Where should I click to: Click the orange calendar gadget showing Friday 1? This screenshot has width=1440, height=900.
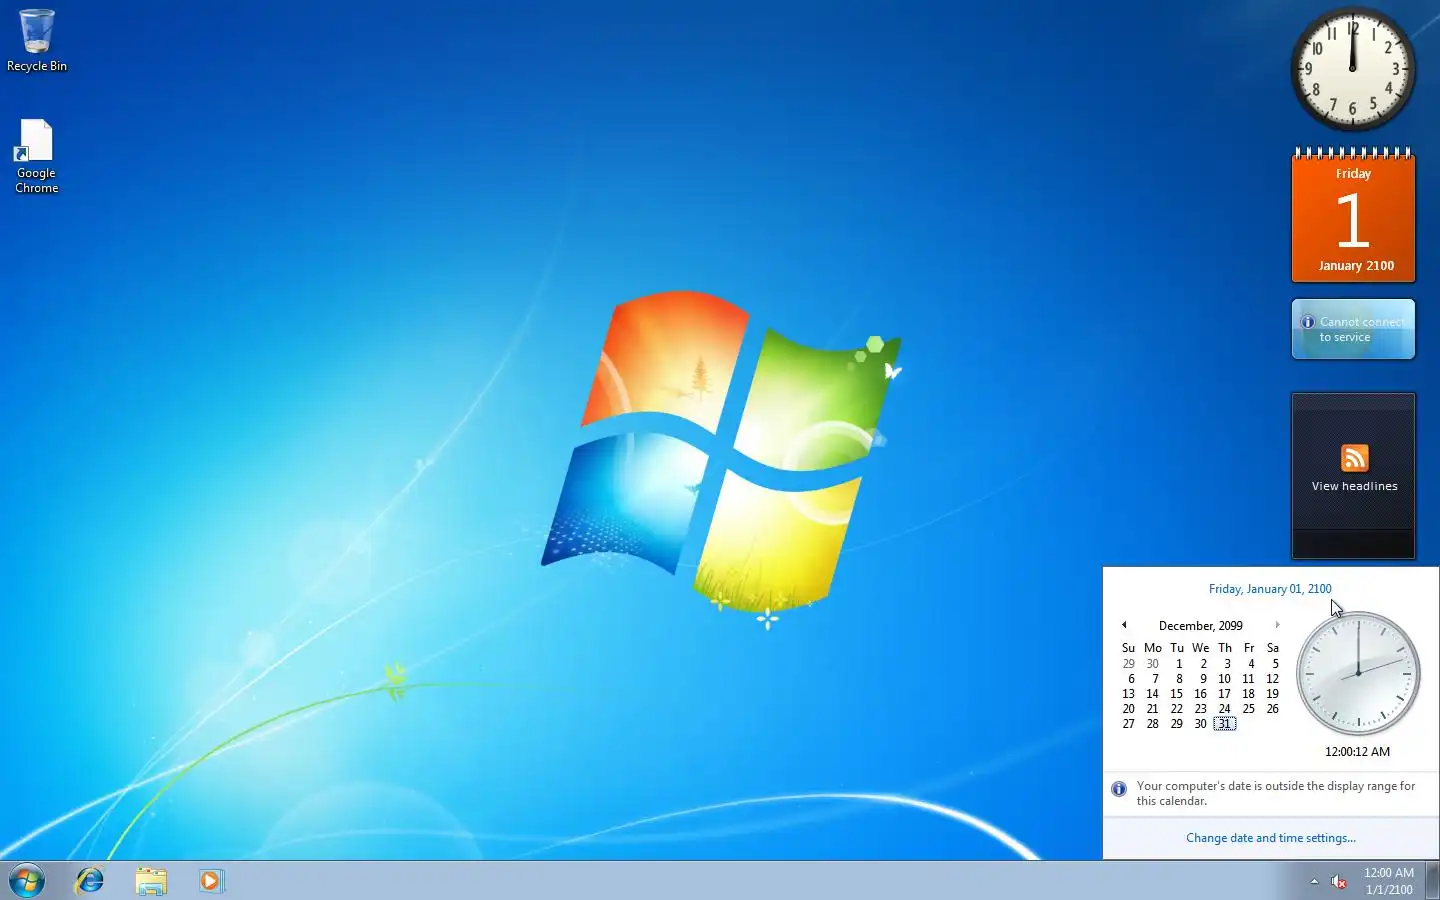[1353, 214]
